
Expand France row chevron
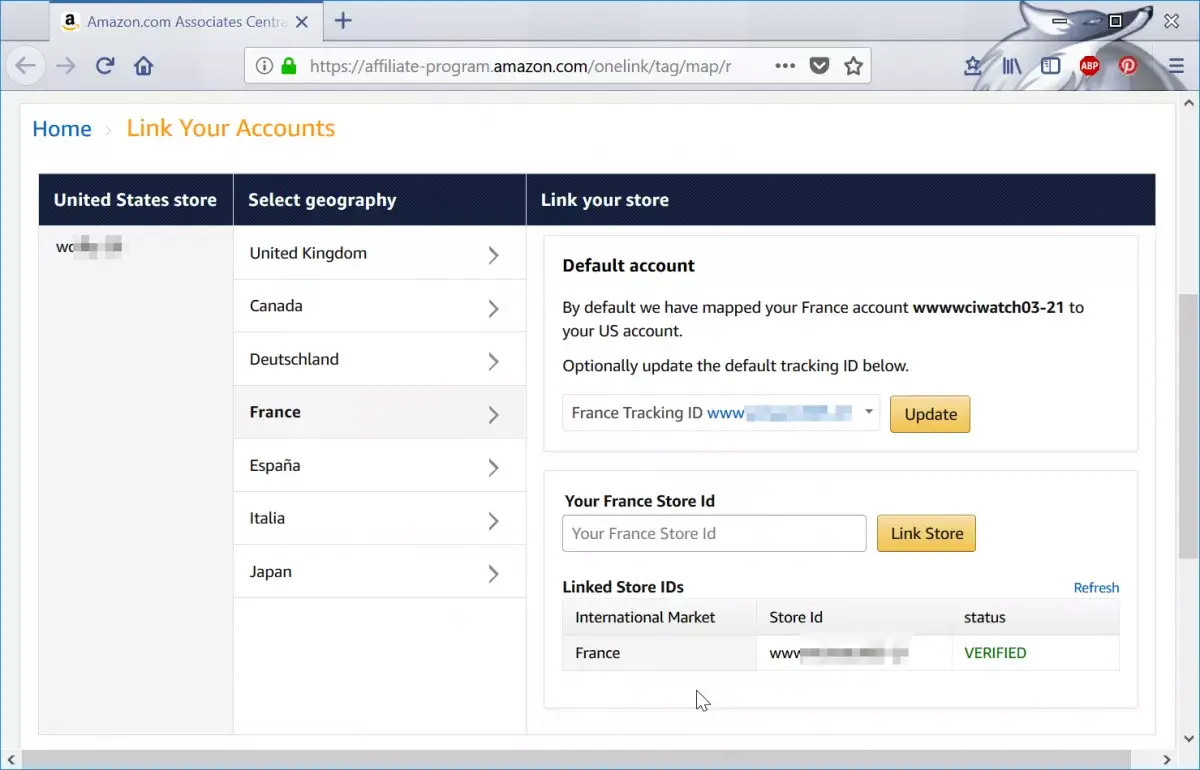(x=493, y=414)
